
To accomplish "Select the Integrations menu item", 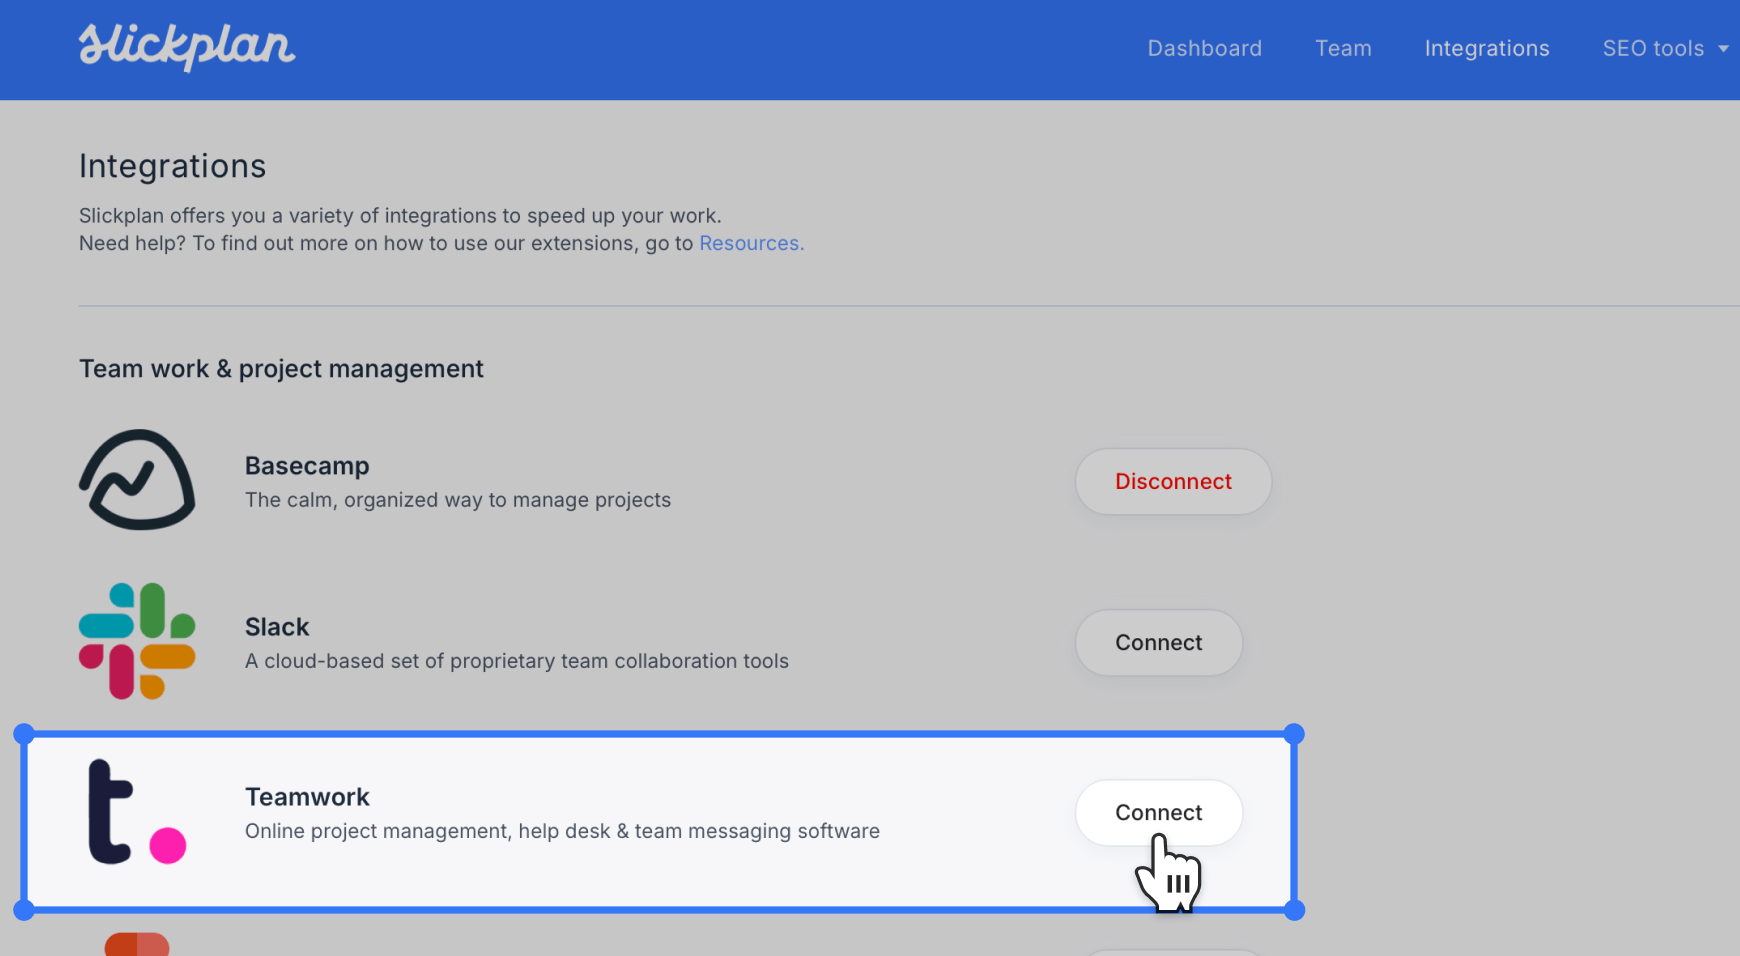I will click(x=1487, y=48).
